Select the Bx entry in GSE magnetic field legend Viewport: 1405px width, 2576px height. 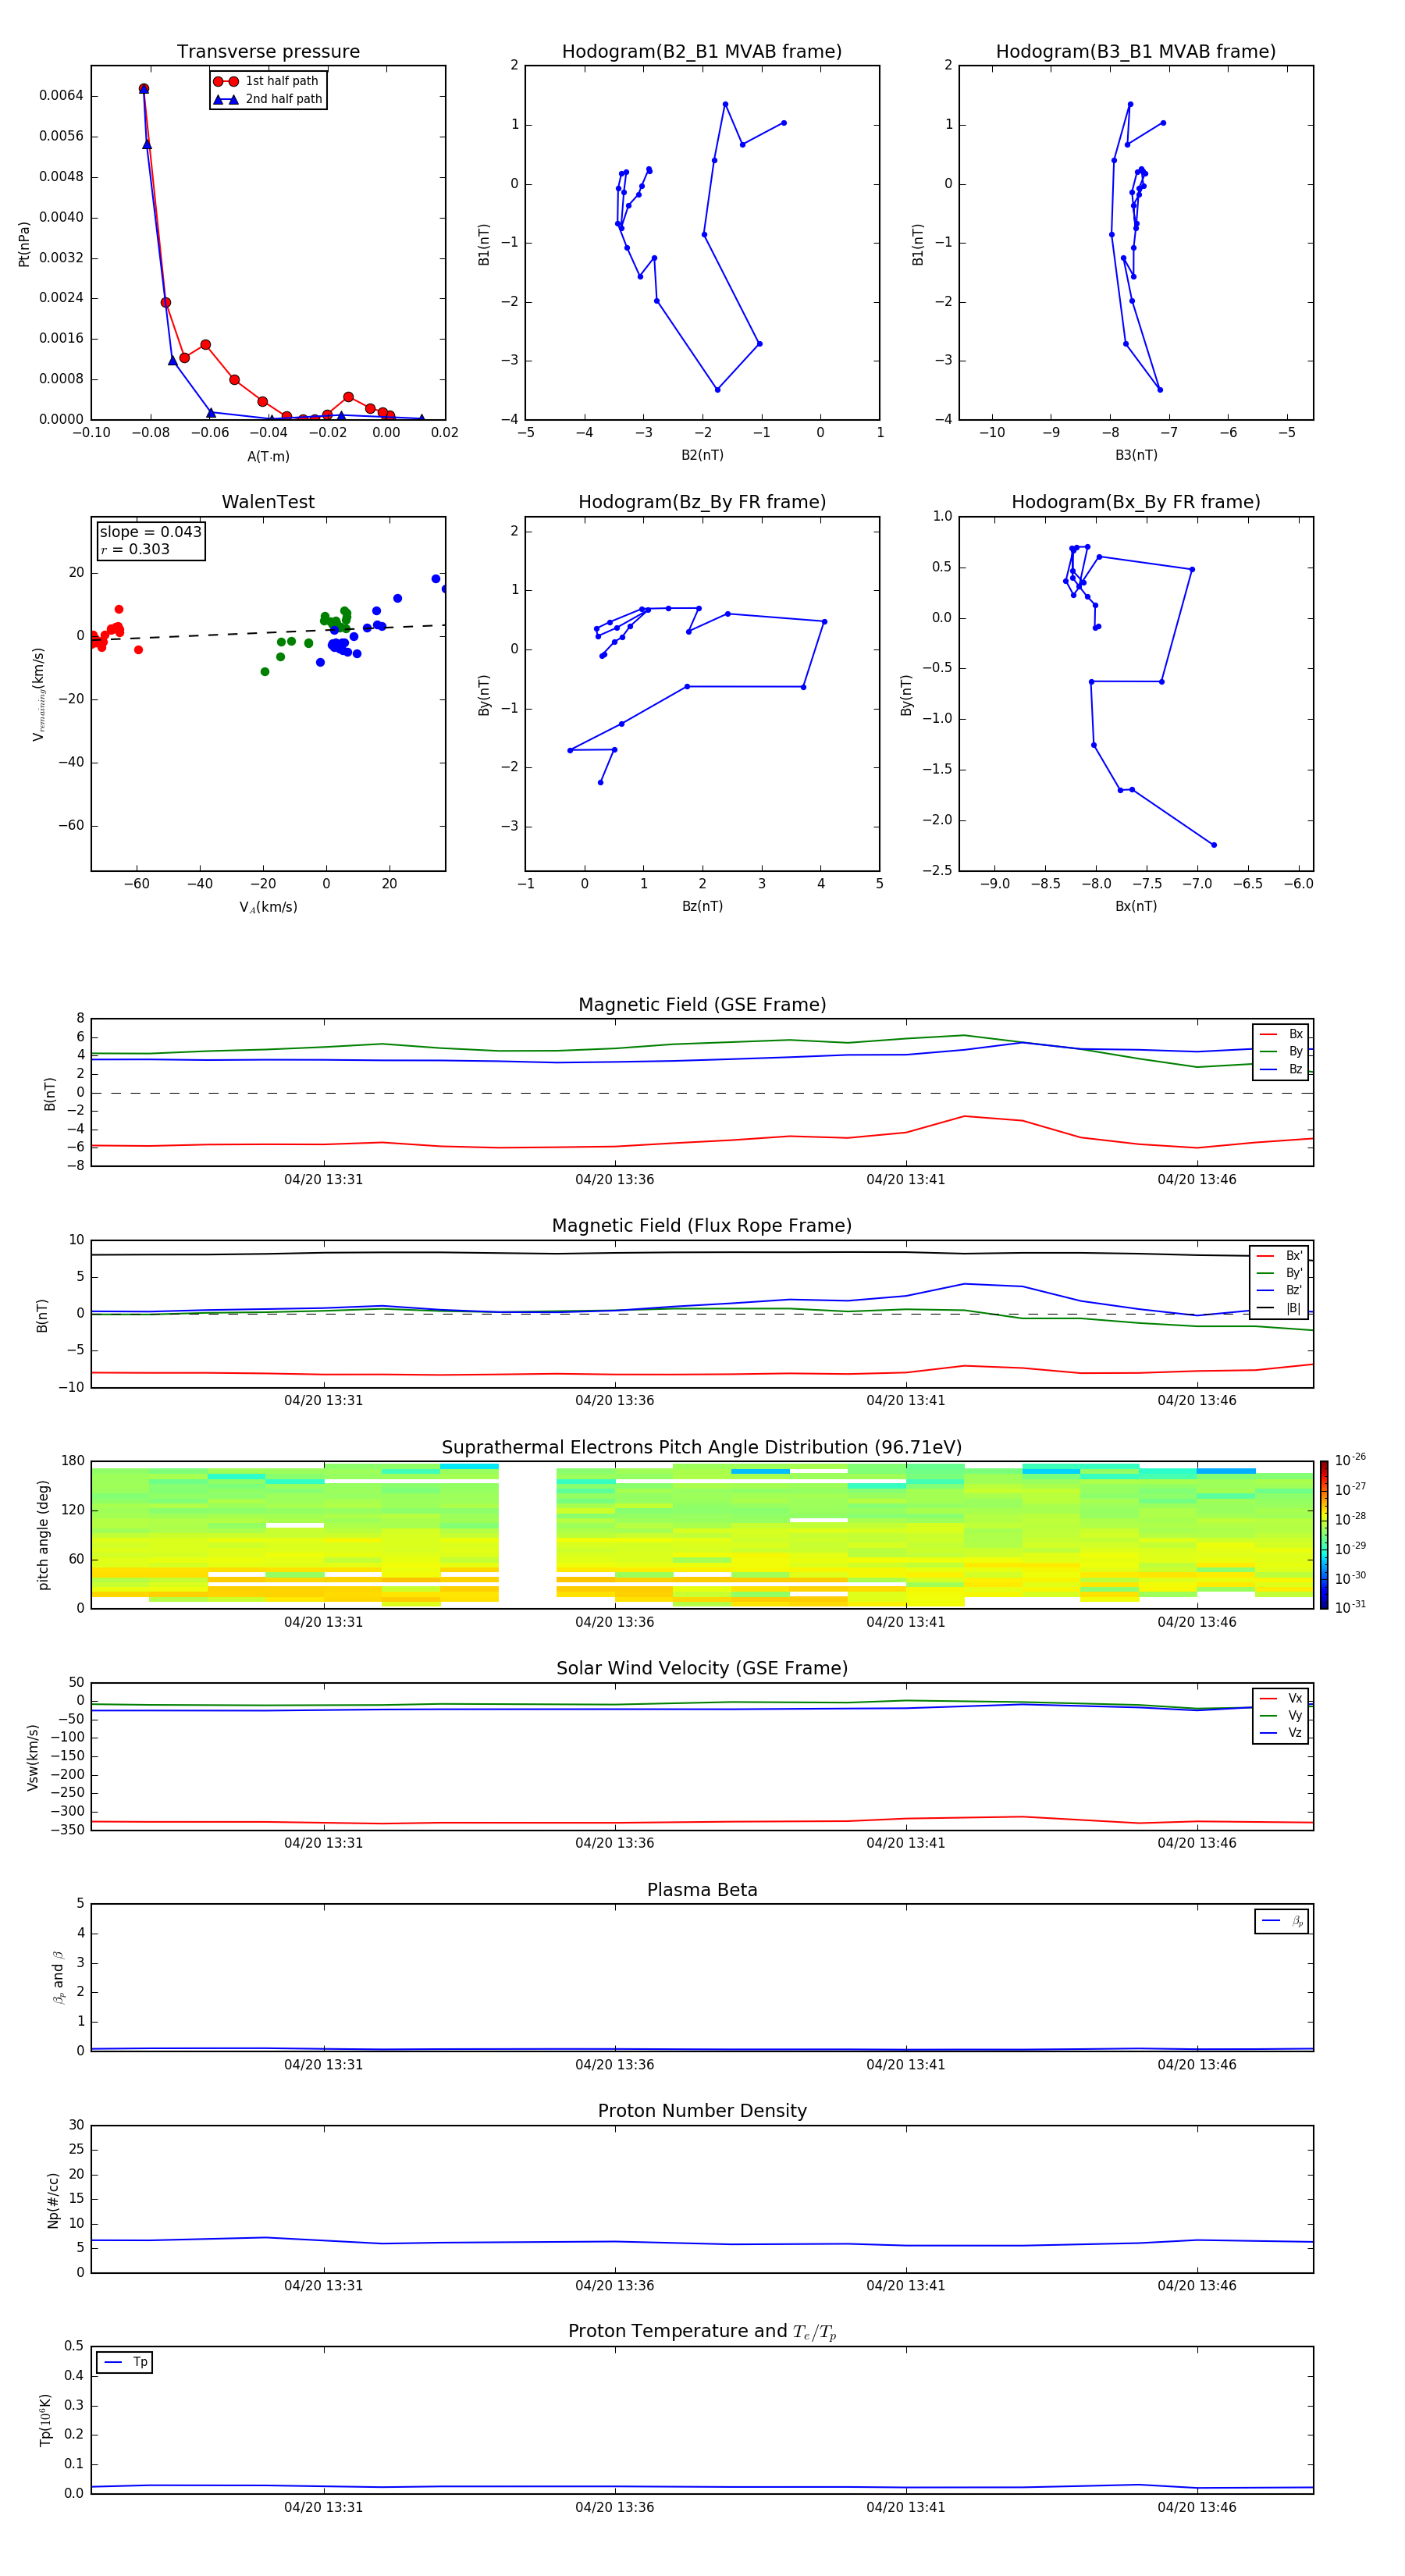[1282, 1034]
